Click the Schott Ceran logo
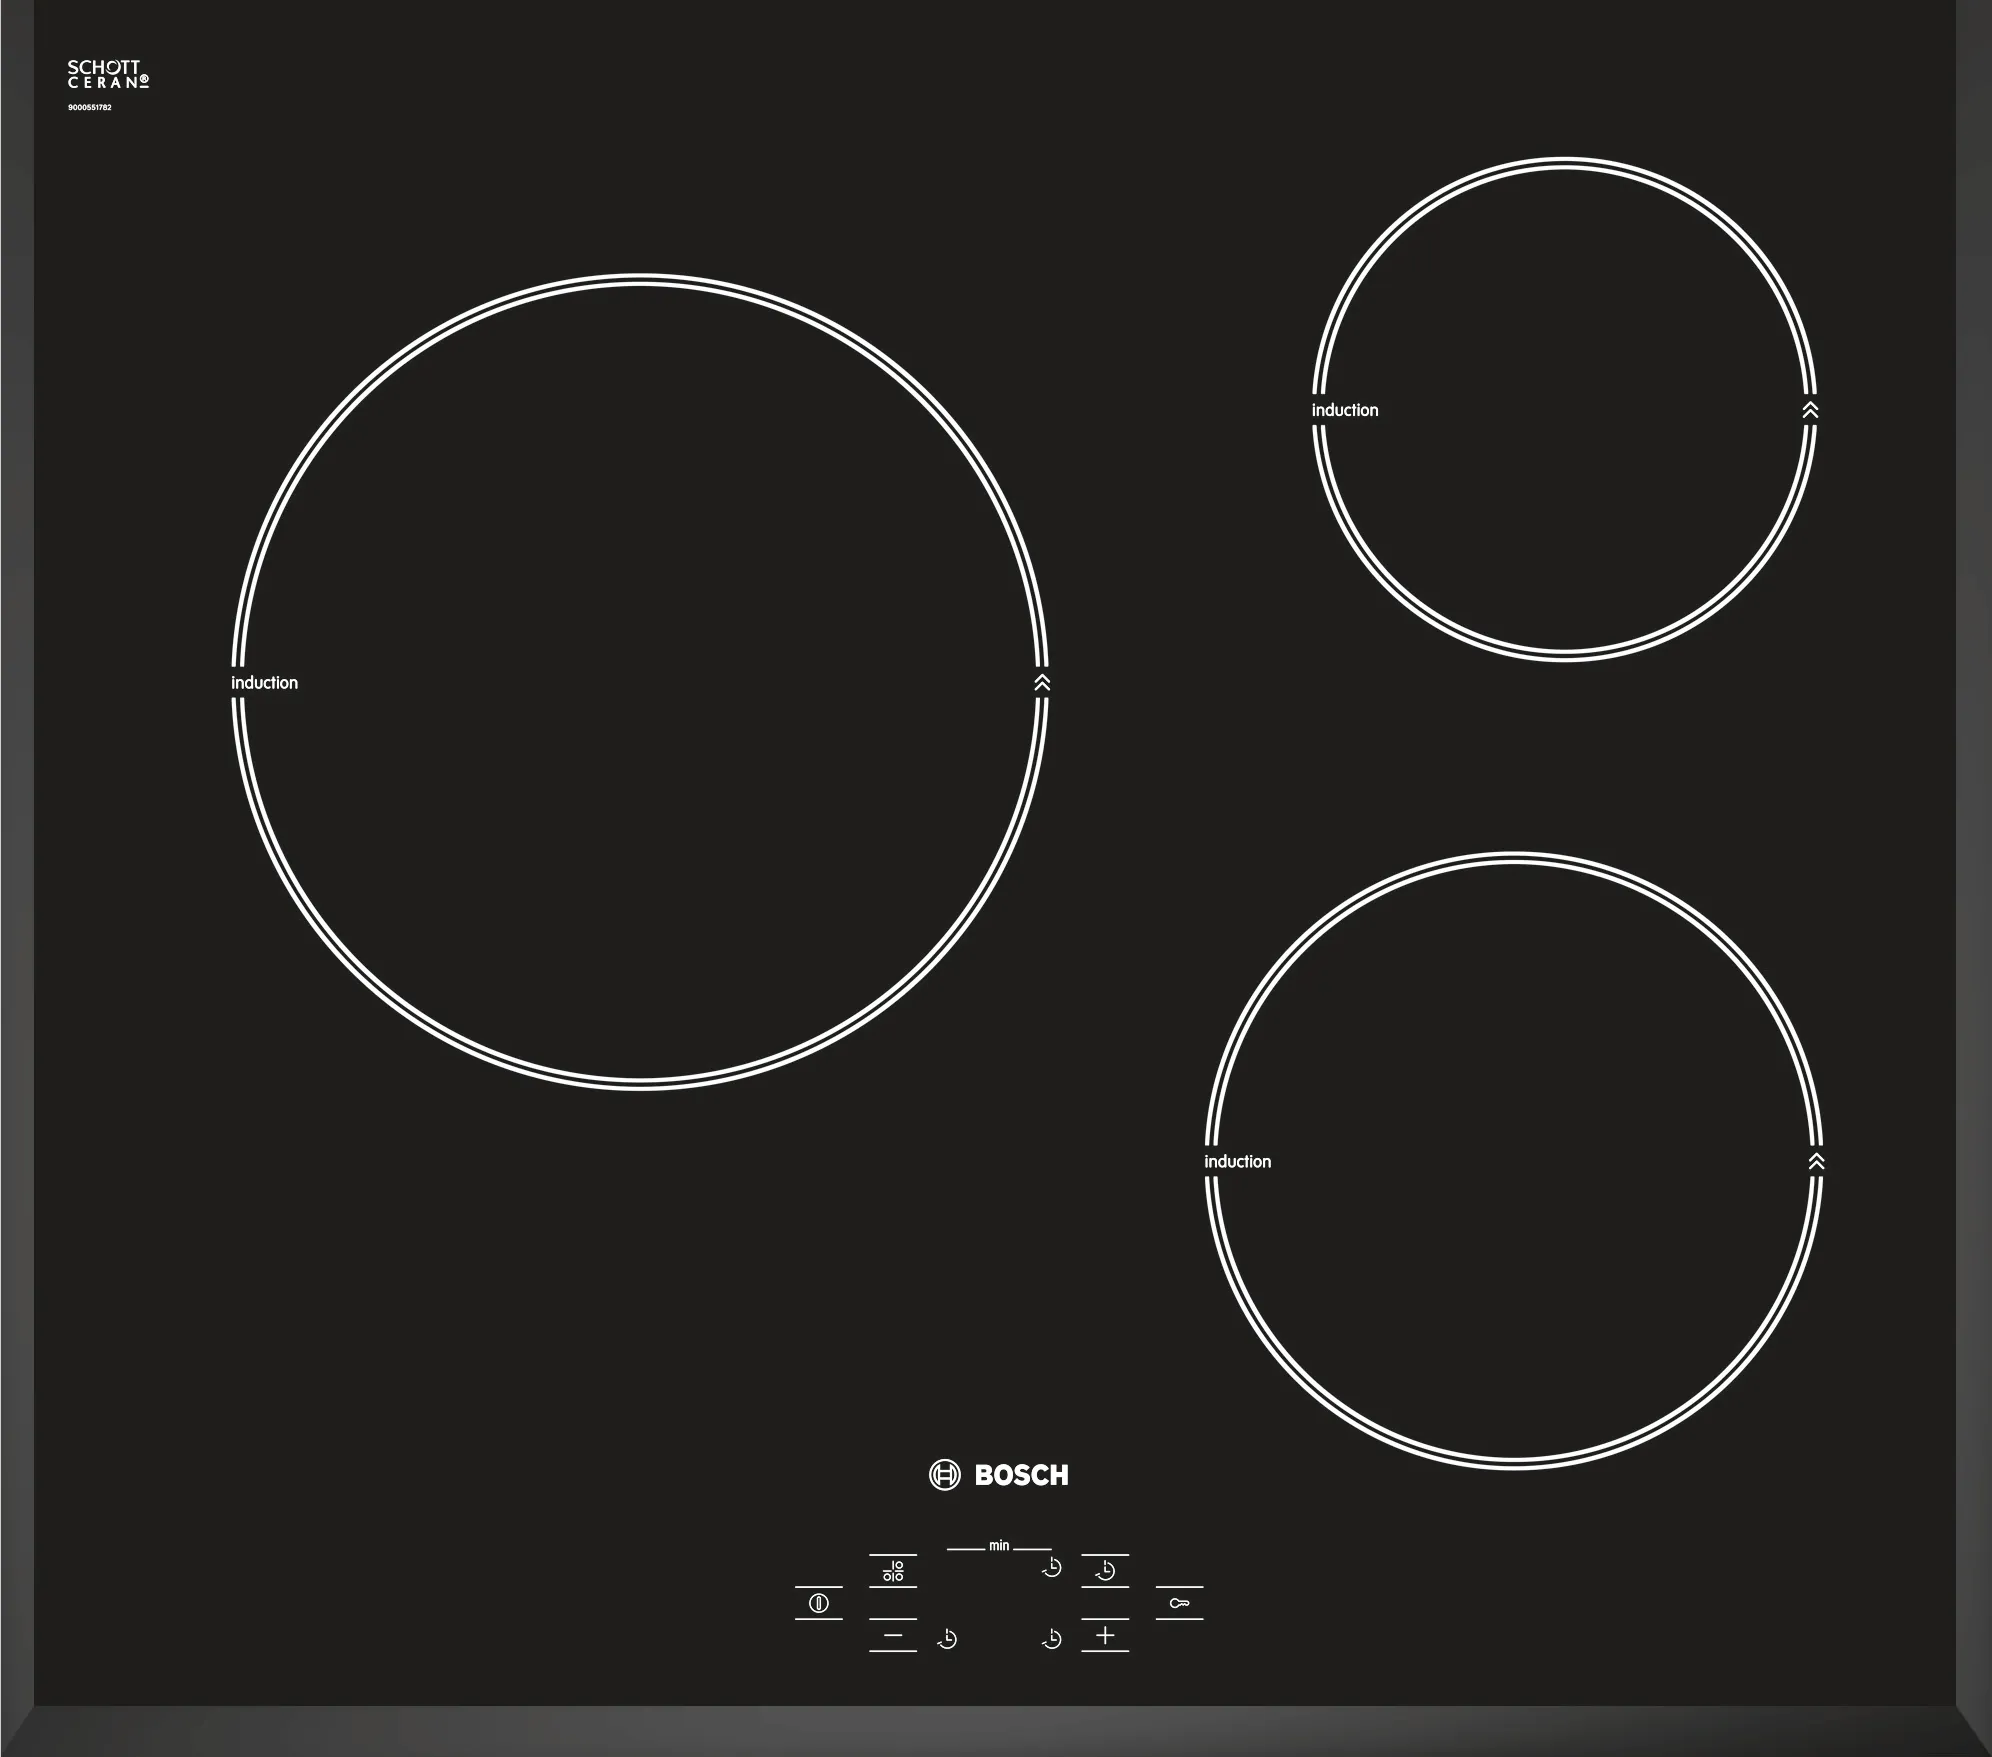 pyautogui.click(x=108, y=74)
